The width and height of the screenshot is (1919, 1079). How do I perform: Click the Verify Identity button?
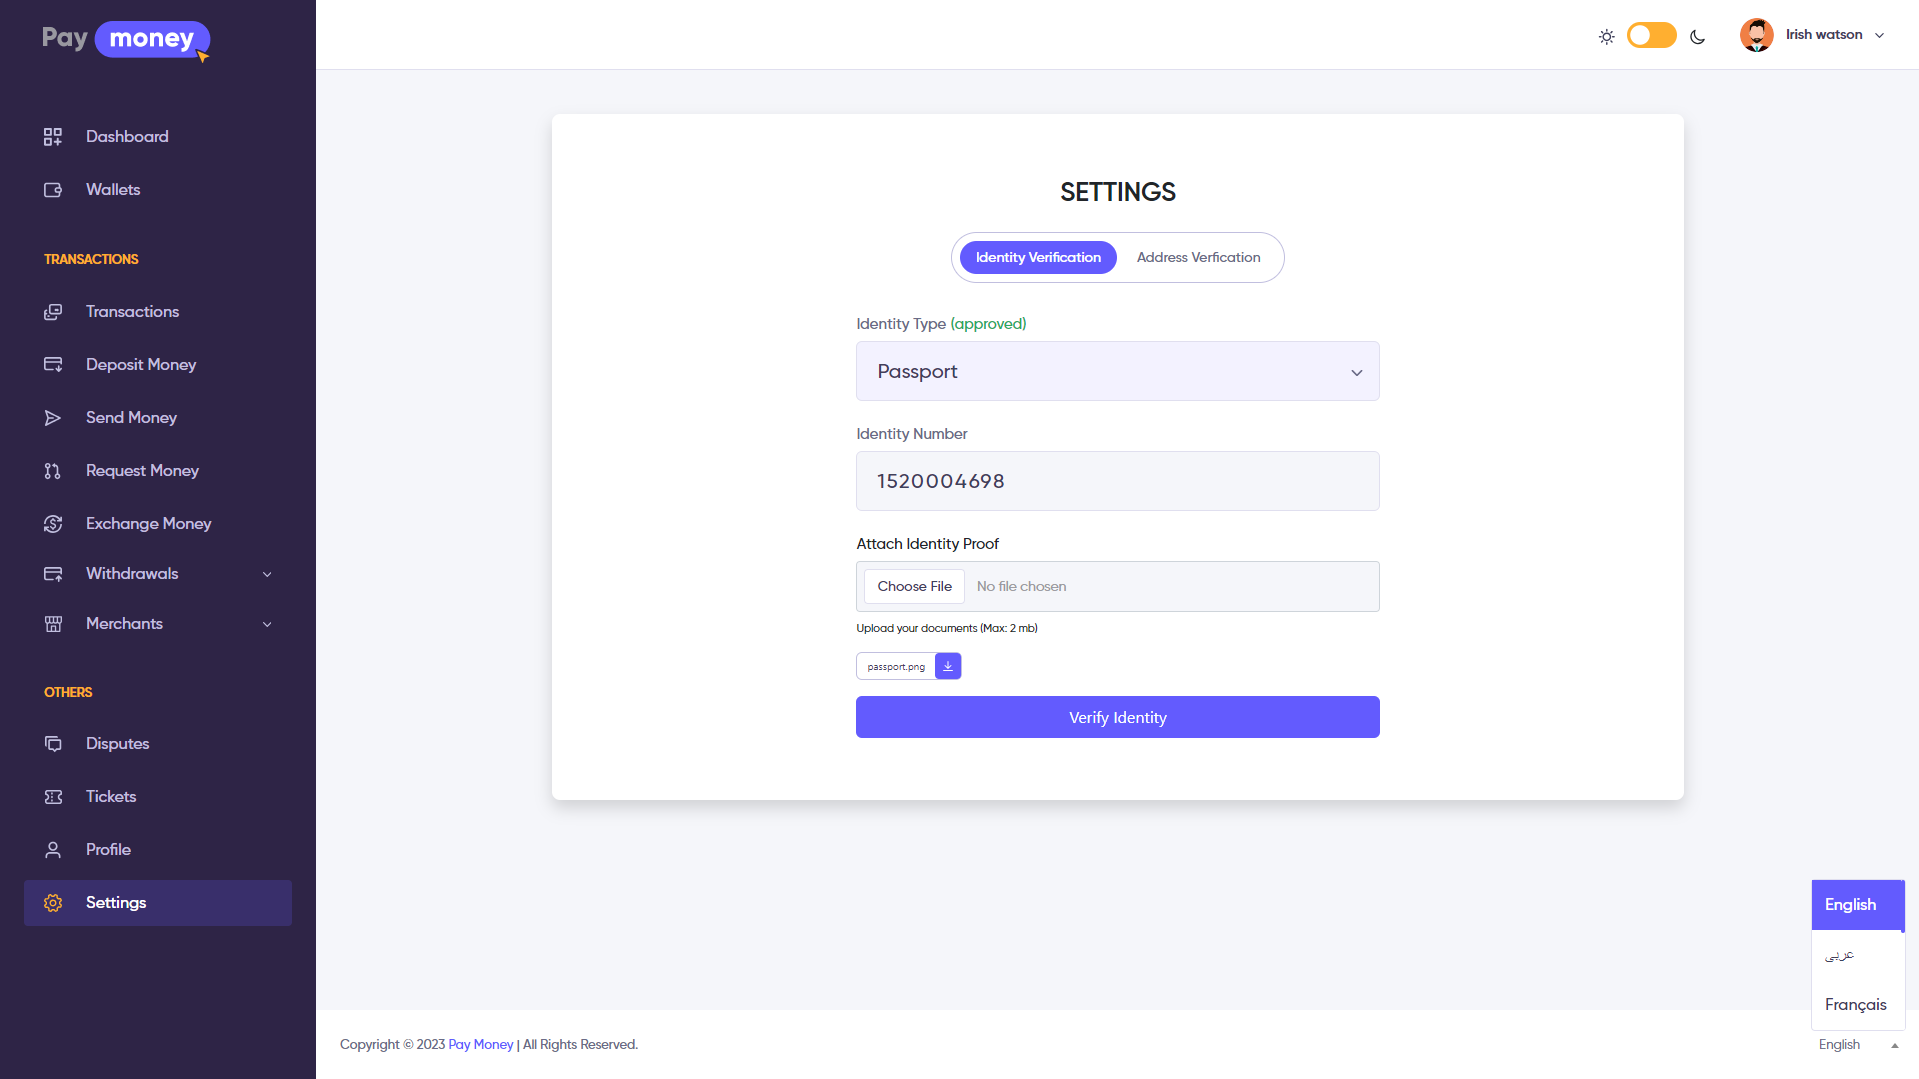1117,718
